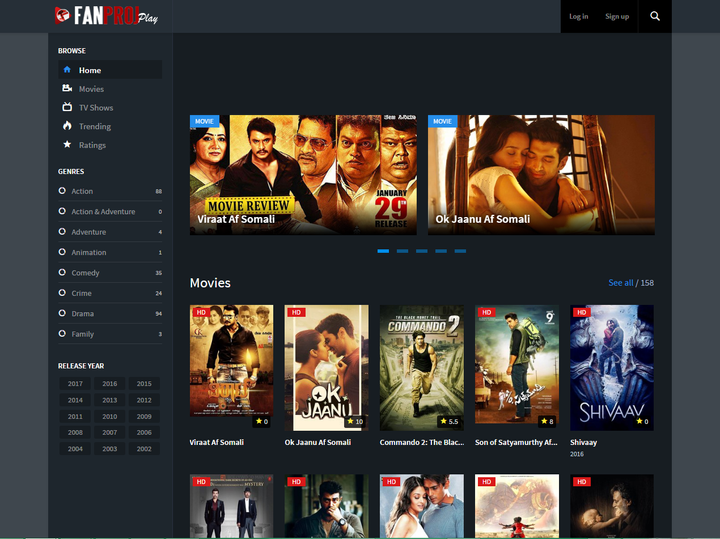The height and width of the screenshot is (539, 720).
Task: Click star rating 5.5 on Commando 2 poster
Action: coord(449,421)
